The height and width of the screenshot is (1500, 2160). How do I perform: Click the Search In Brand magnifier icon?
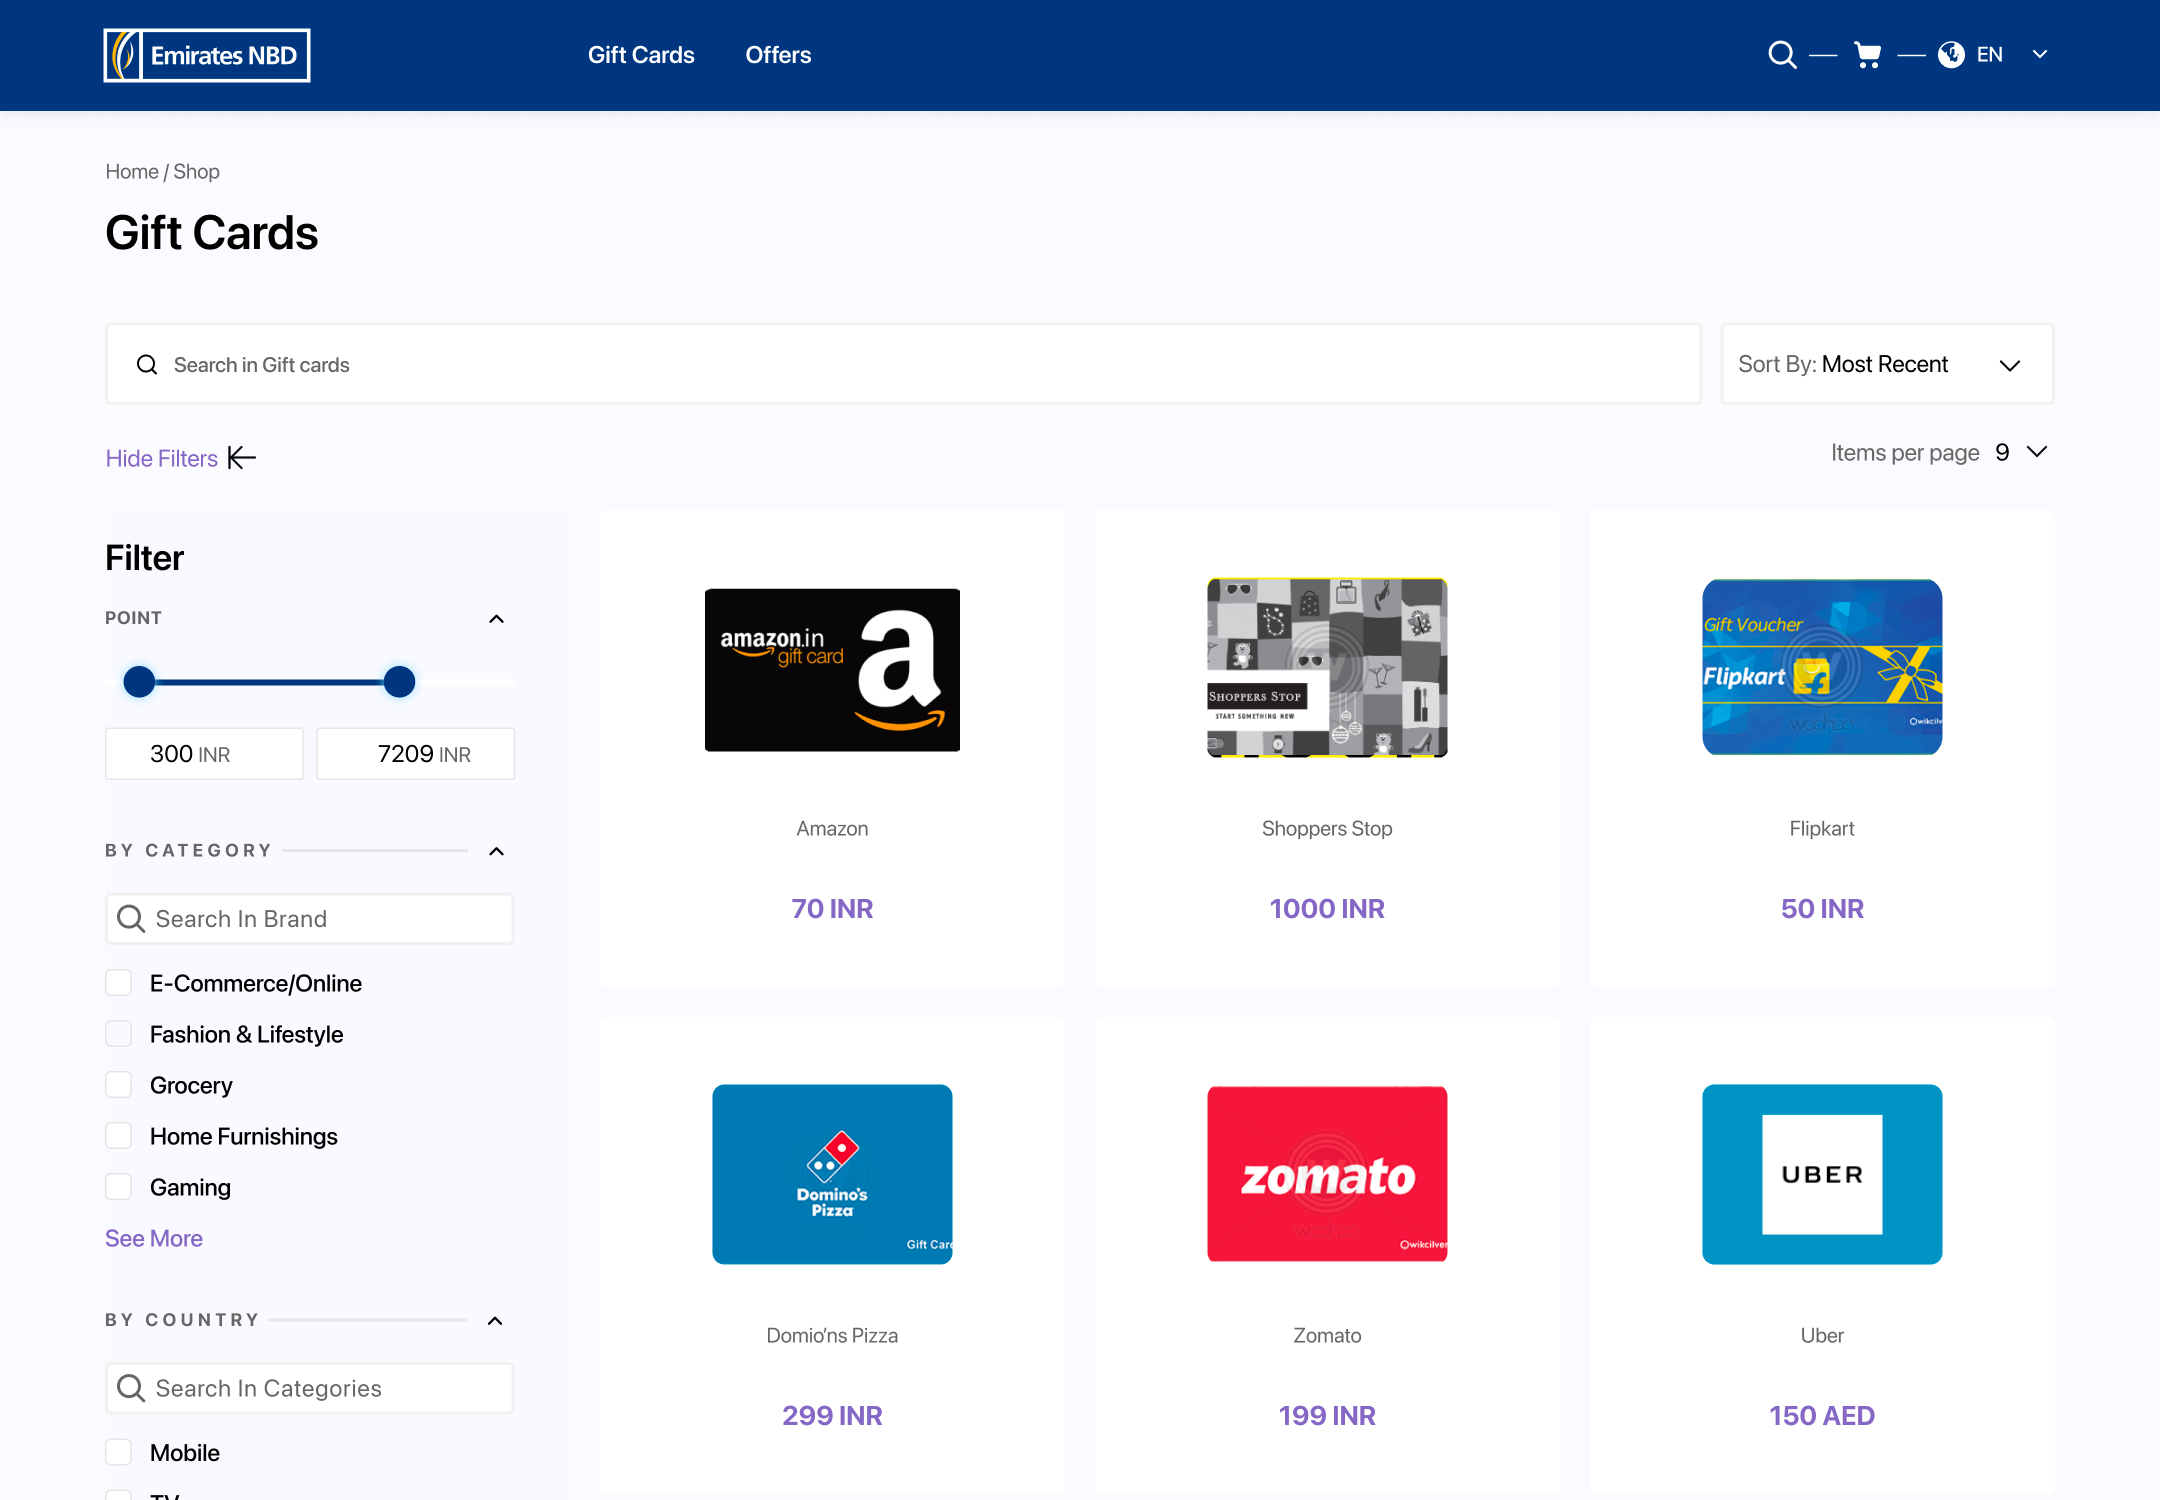(x=131, y=919)
